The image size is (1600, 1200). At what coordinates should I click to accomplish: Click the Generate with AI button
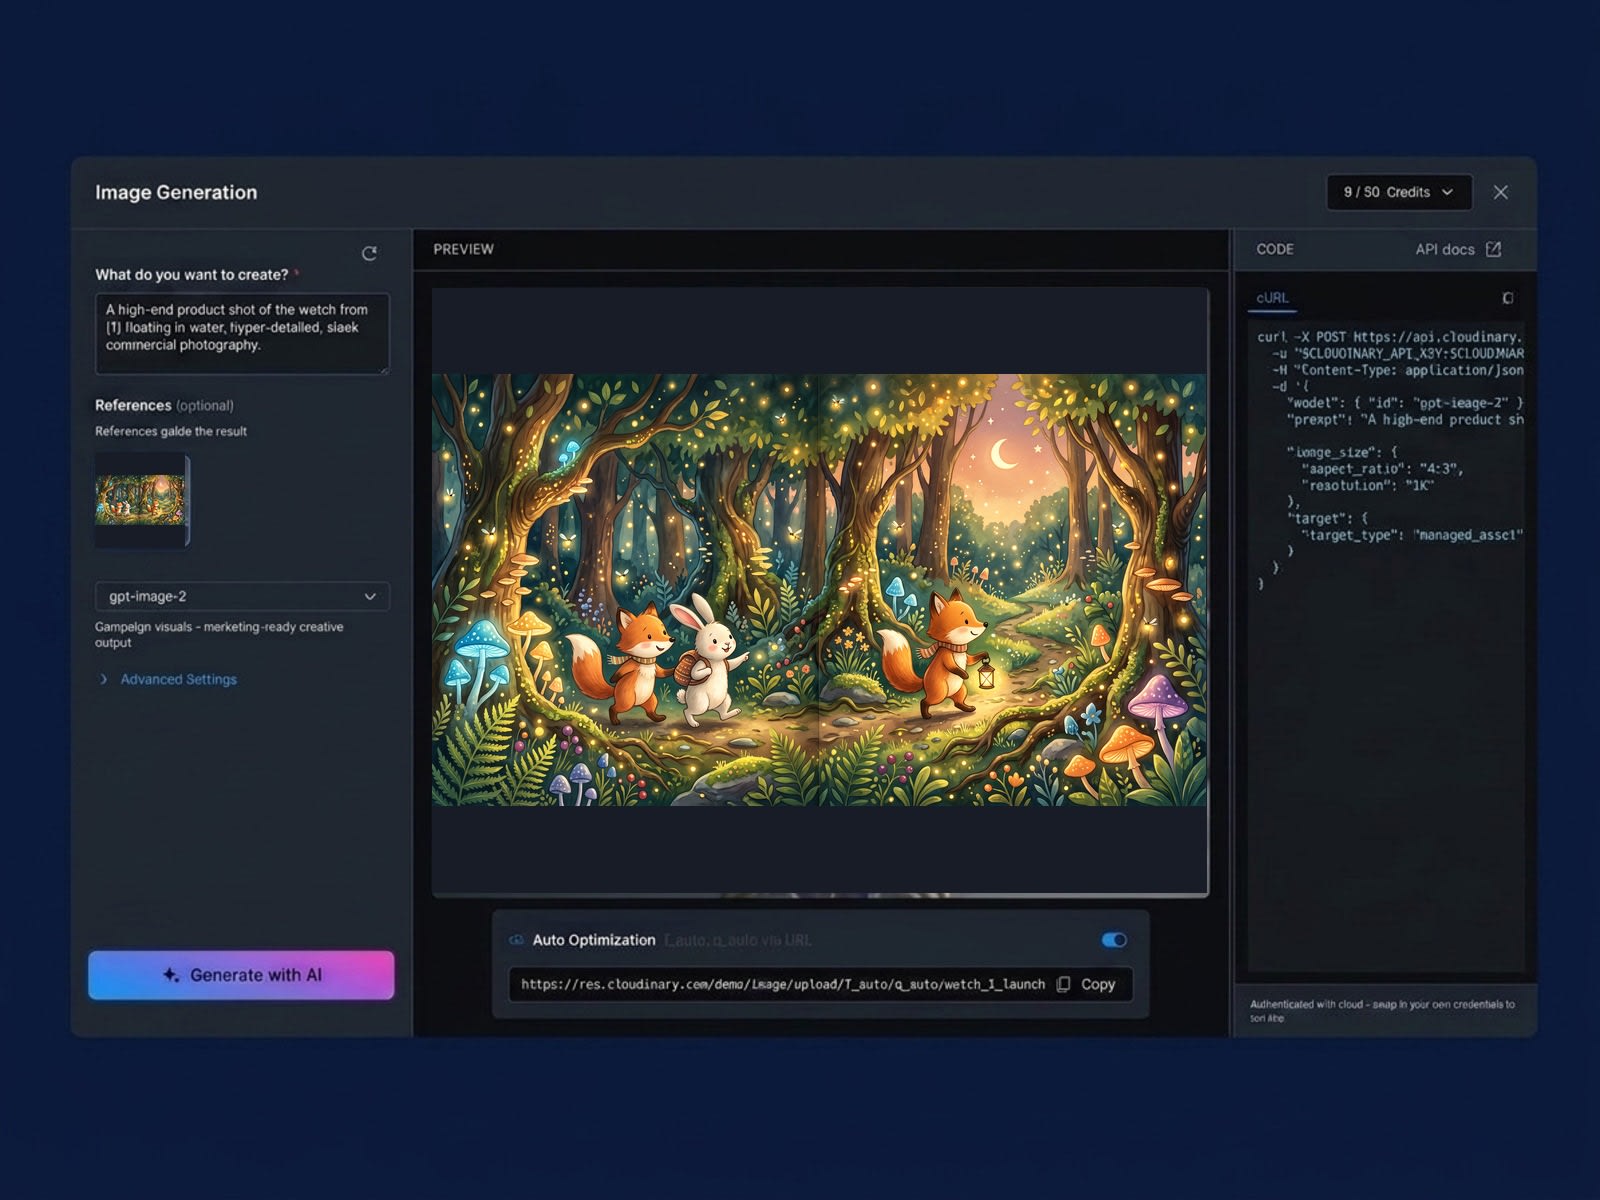pos(241,975)
